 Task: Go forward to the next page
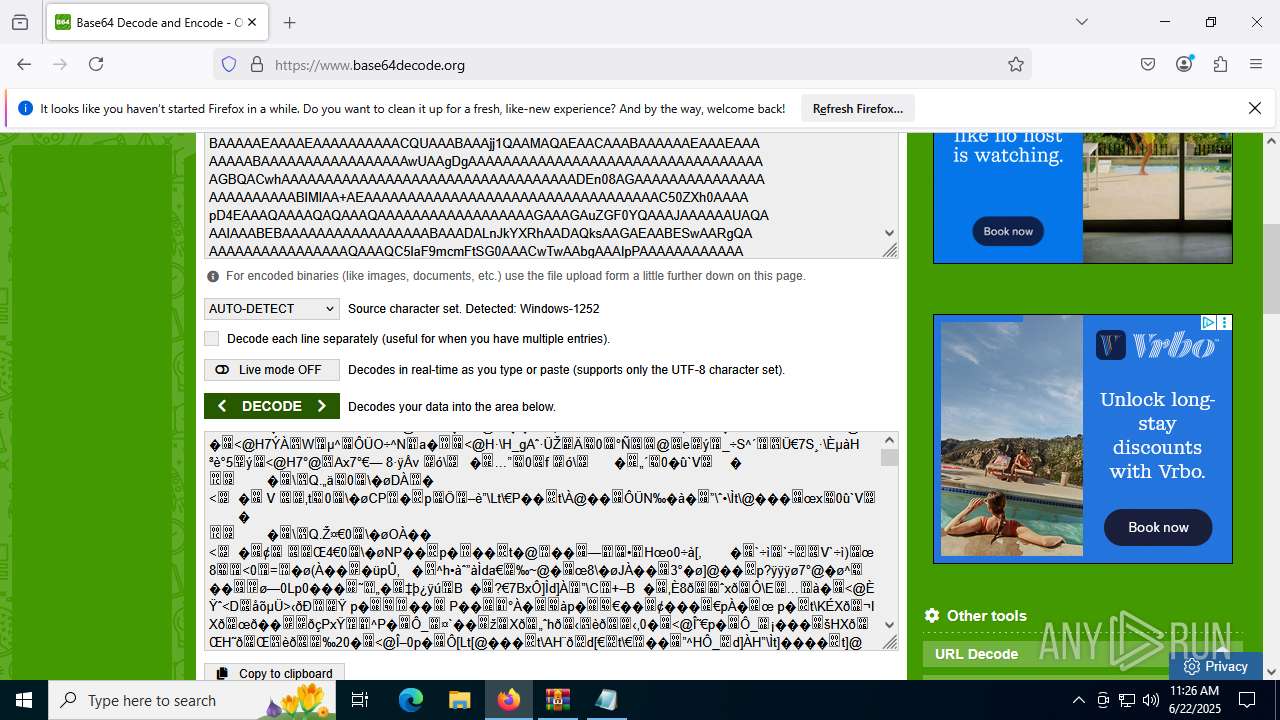(60, 64)
